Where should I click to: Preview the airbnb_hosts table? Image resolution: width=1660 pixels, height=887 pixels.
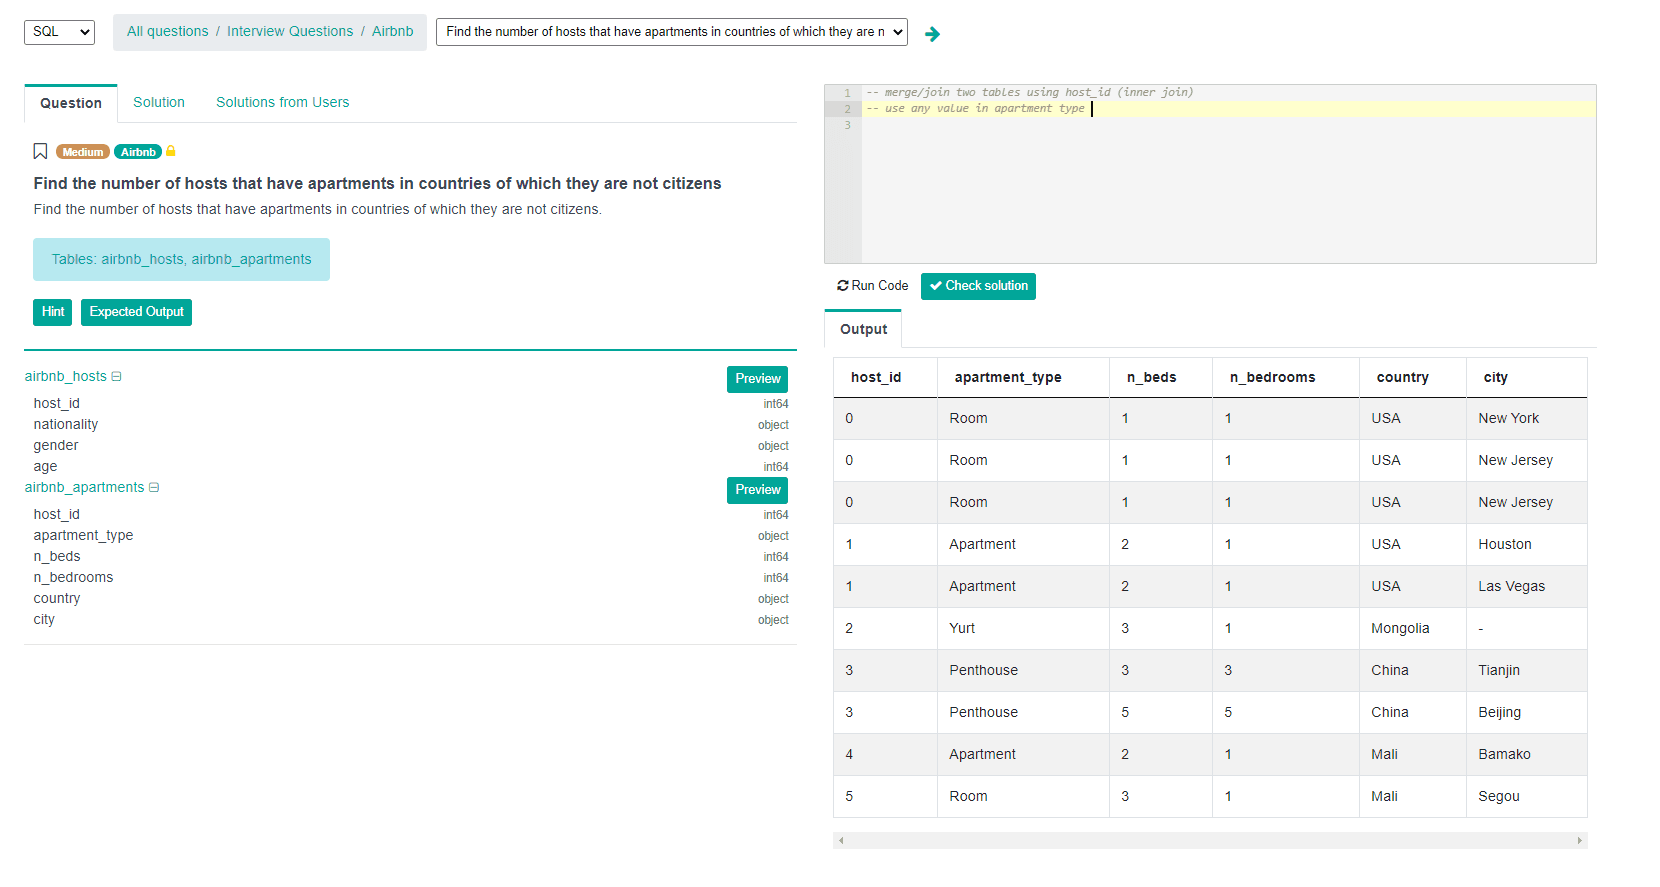[757, 379]
